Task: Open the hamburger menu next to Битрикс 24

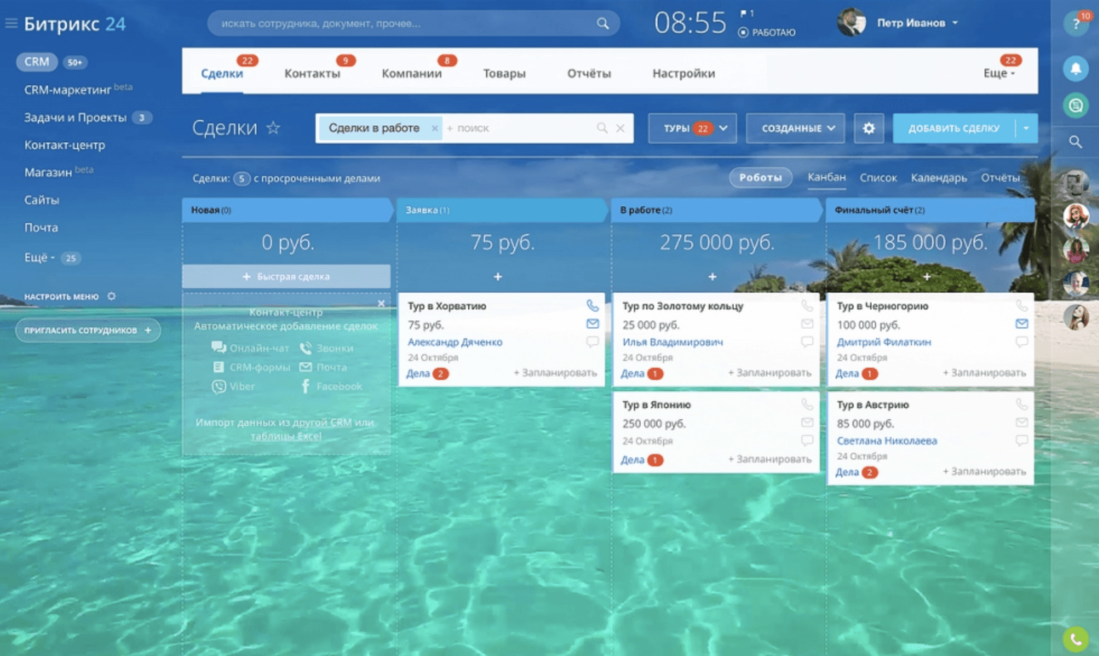Action: (x=11, y=23)
